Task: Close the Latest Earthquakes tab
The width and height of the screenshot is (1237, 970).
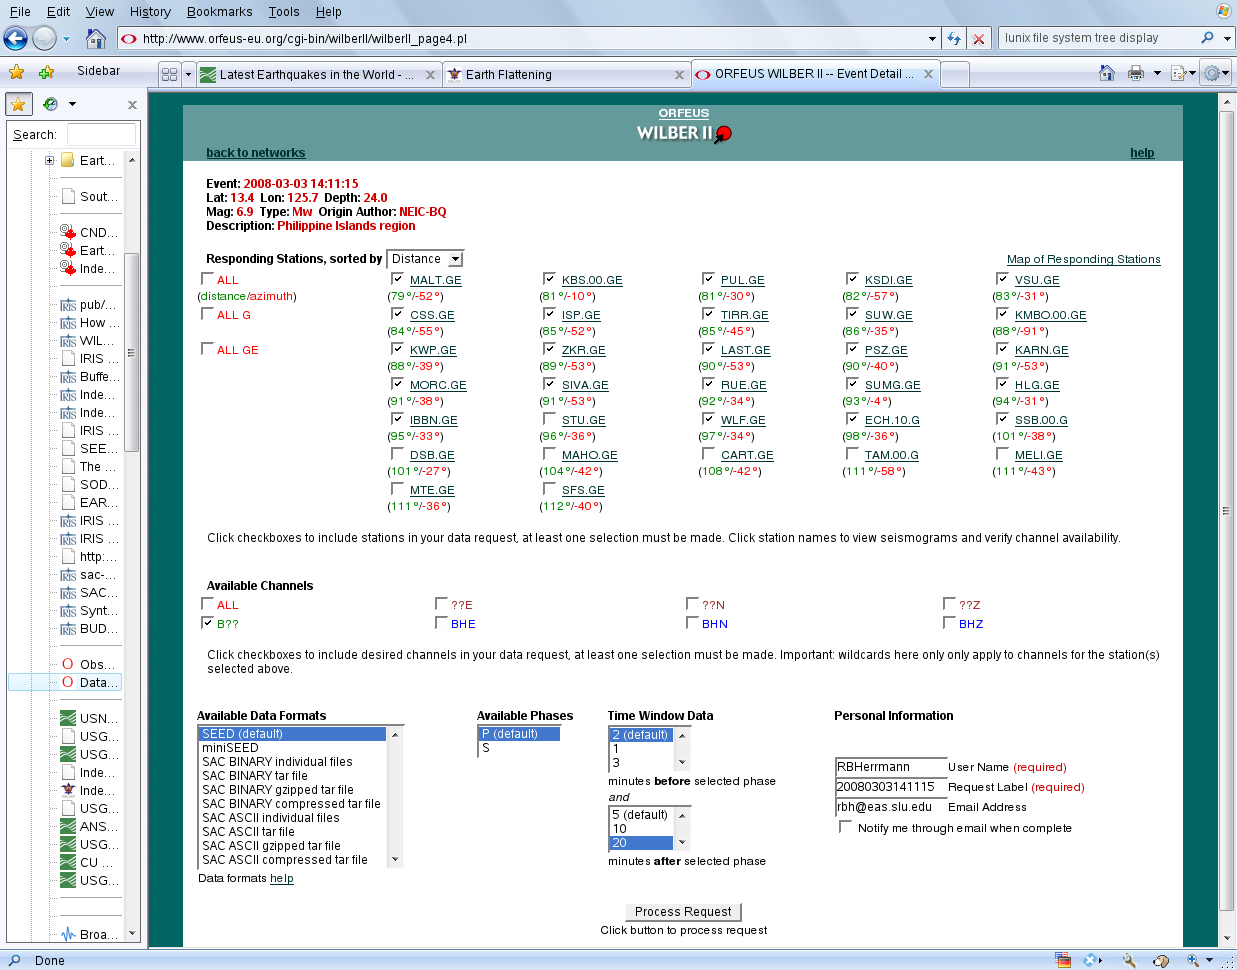Action: click(x=430, y=75)
